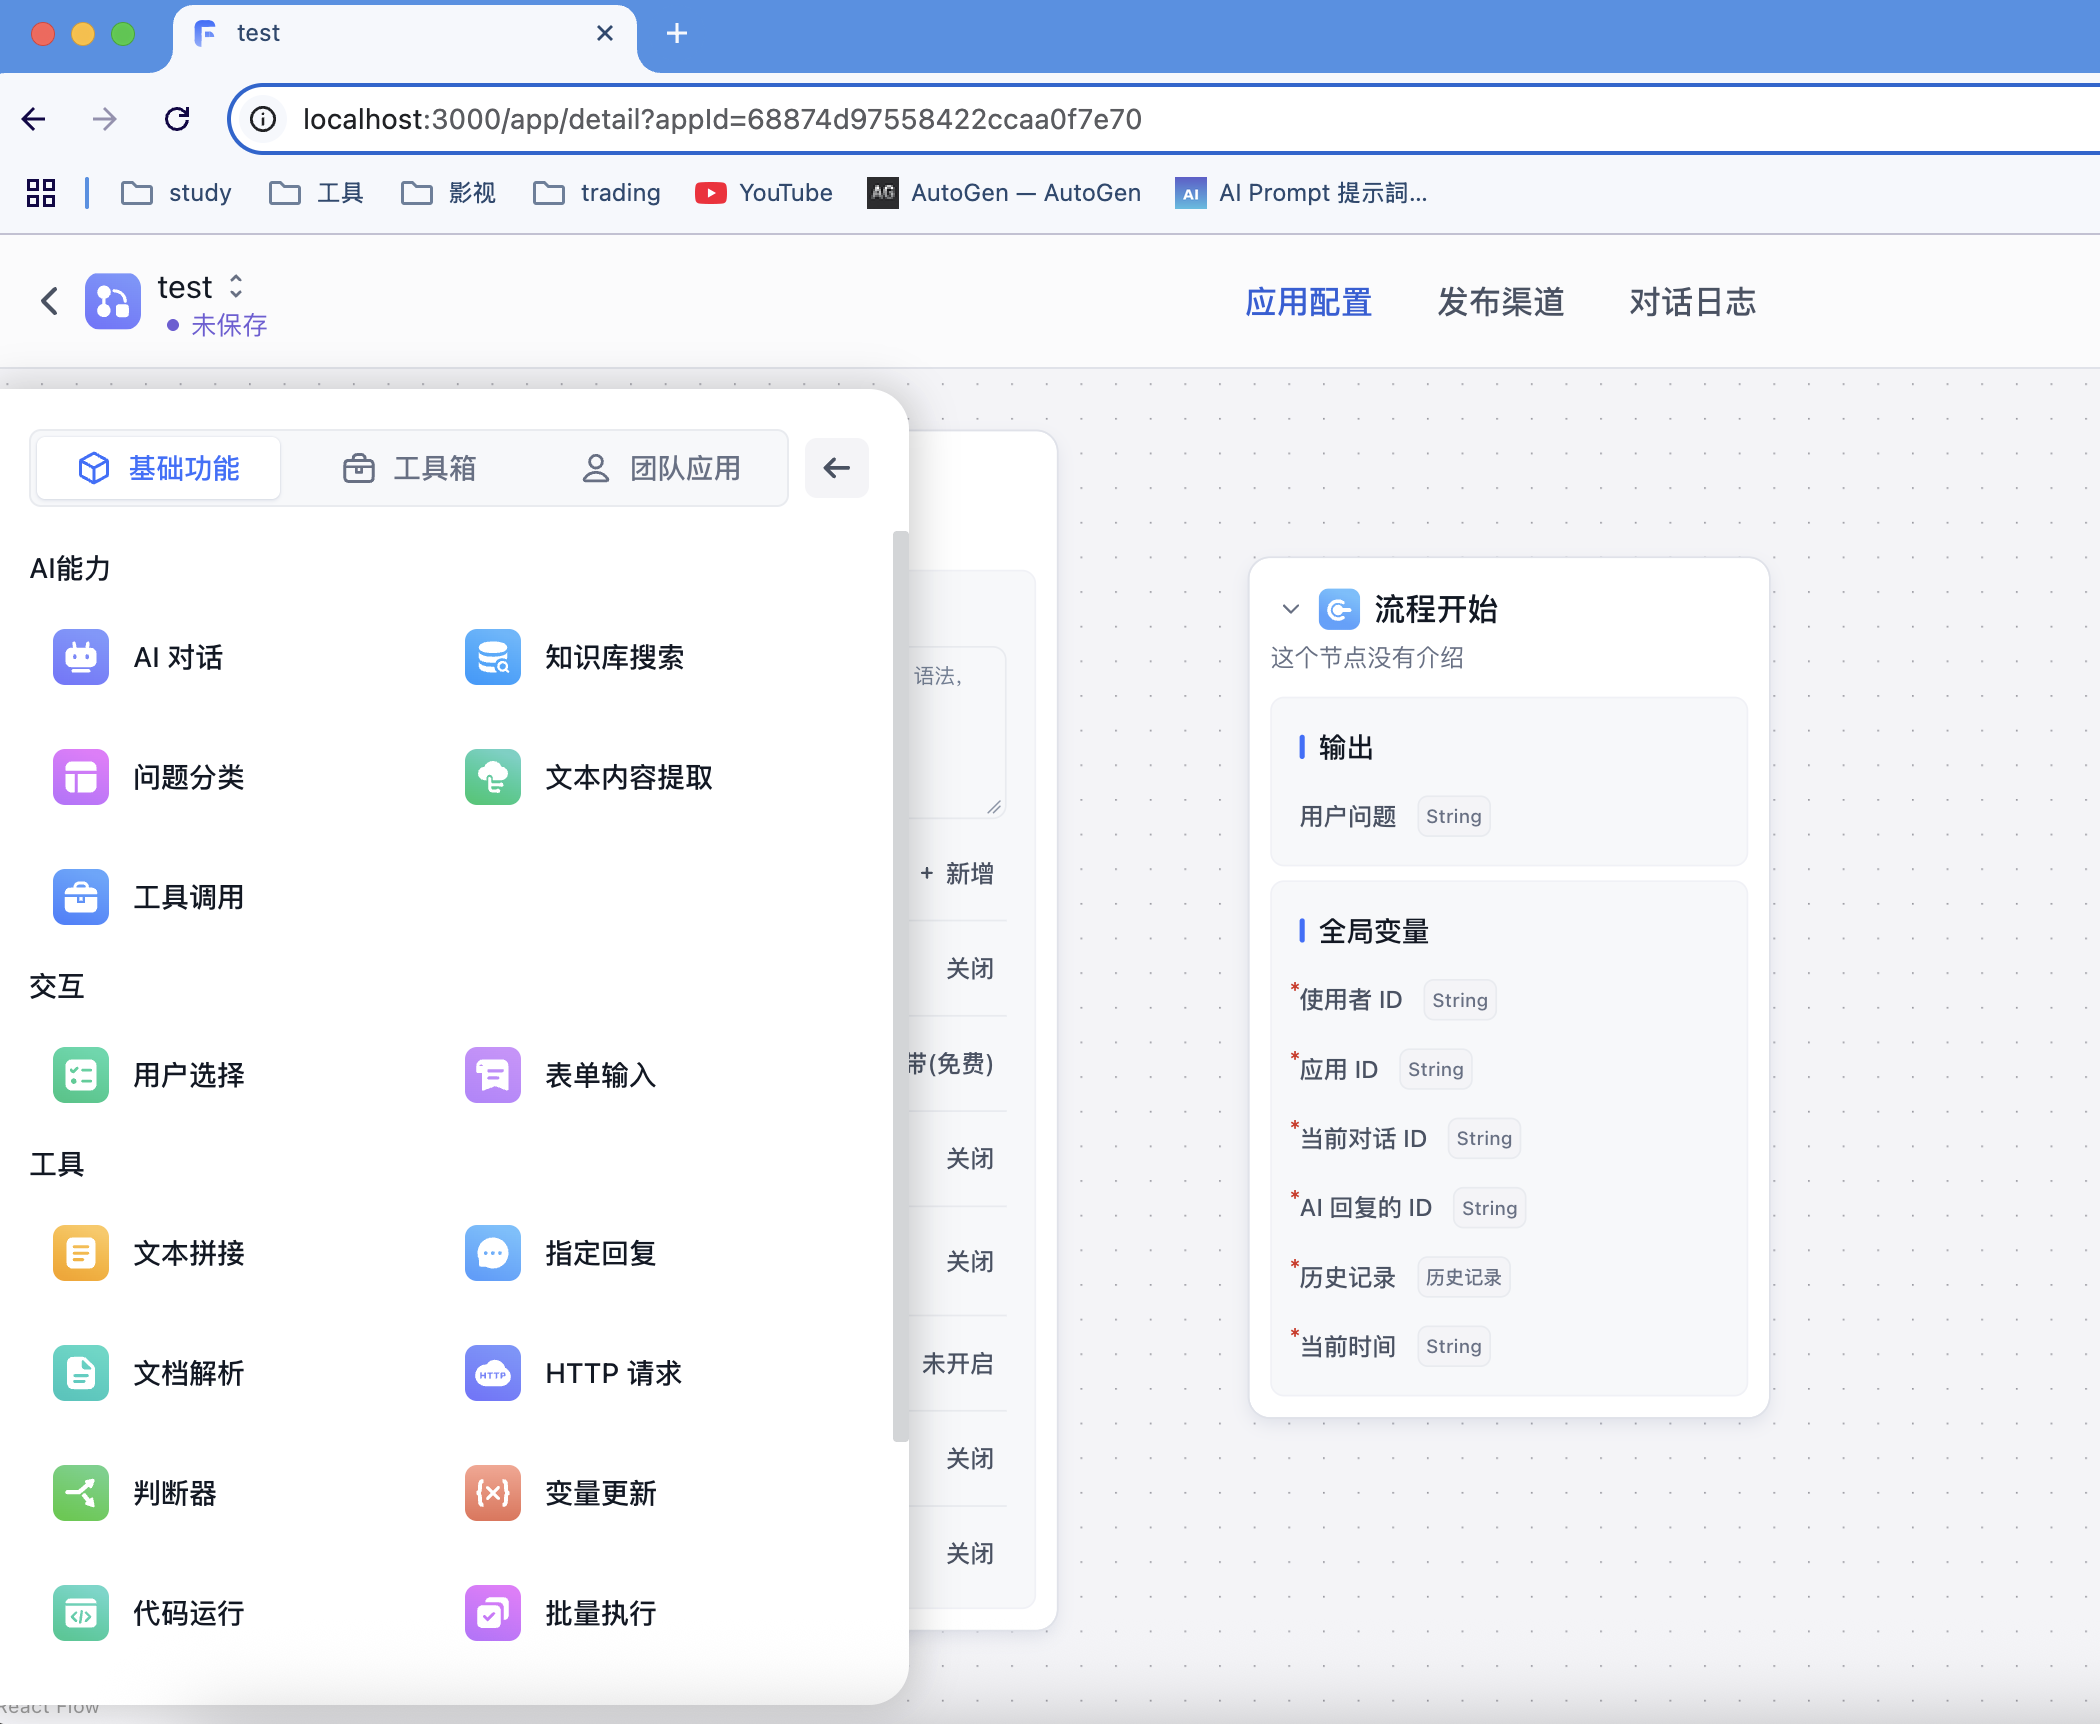Choose the 判断器 node icon
The height and width of the screenshot is (1724, 2100).
pyautogui.click(x=81, y=1493)
